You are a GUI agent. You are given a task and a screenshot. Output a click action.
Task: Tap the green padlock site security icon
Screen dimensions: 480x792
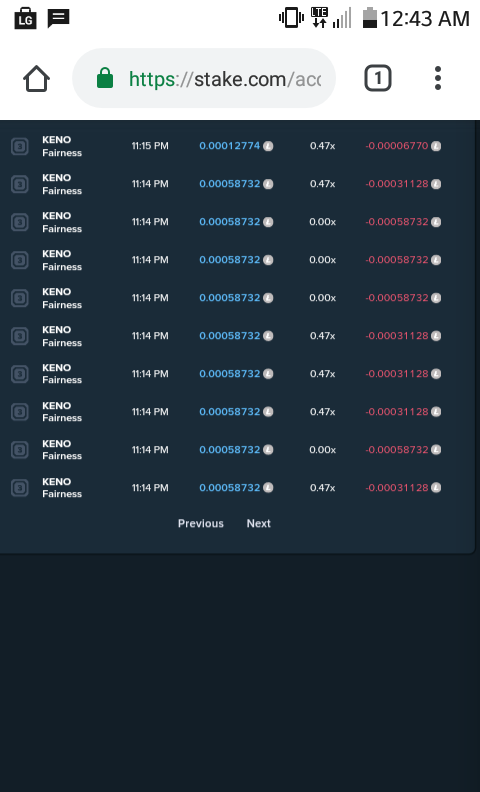[x=105, y=78]
